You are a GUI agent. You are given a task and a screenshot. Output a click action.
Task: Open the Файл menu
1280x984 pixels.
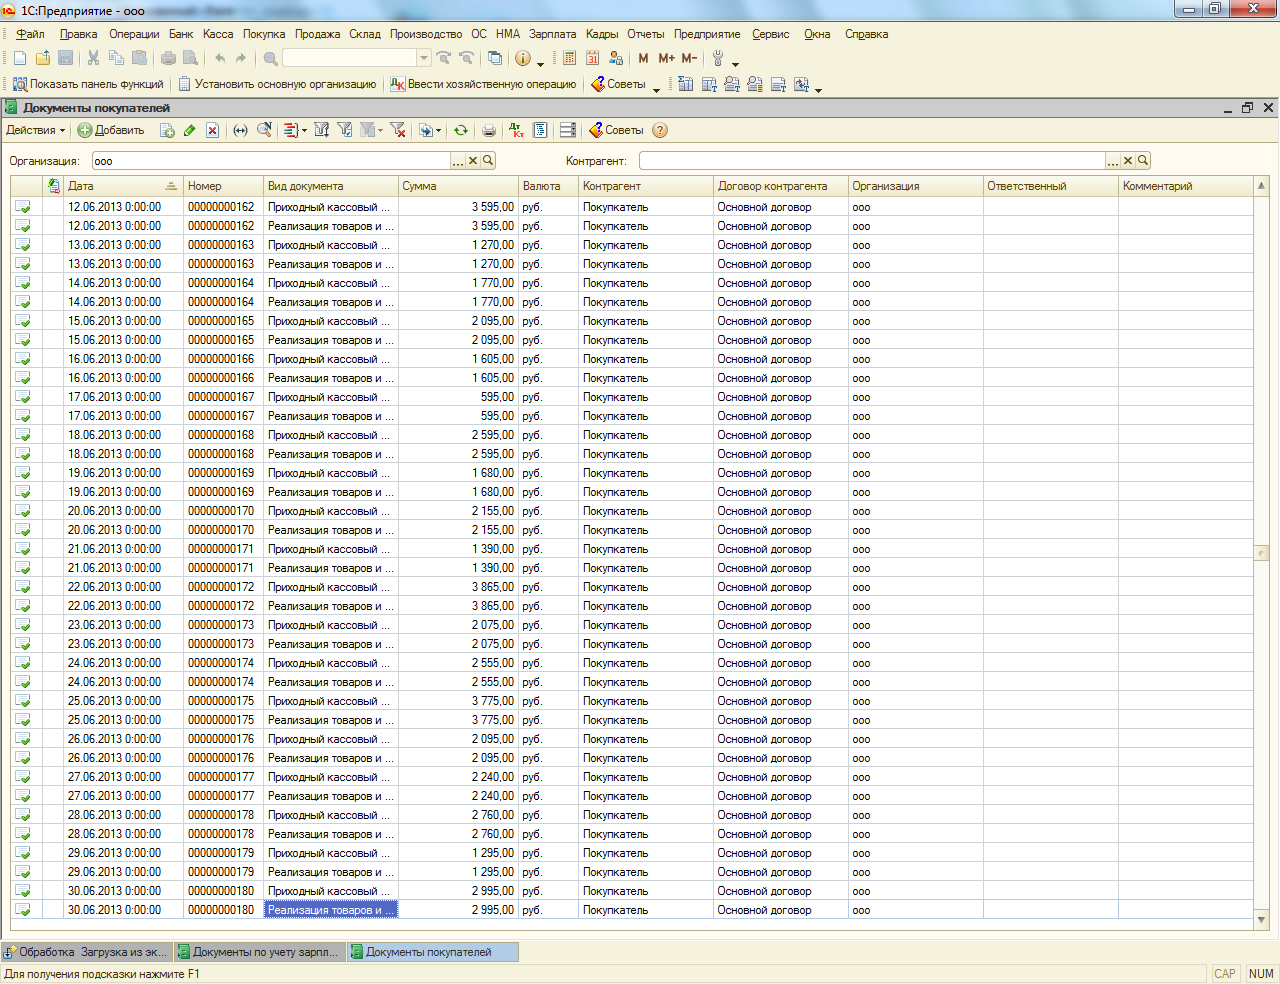(x=30, y=34)
